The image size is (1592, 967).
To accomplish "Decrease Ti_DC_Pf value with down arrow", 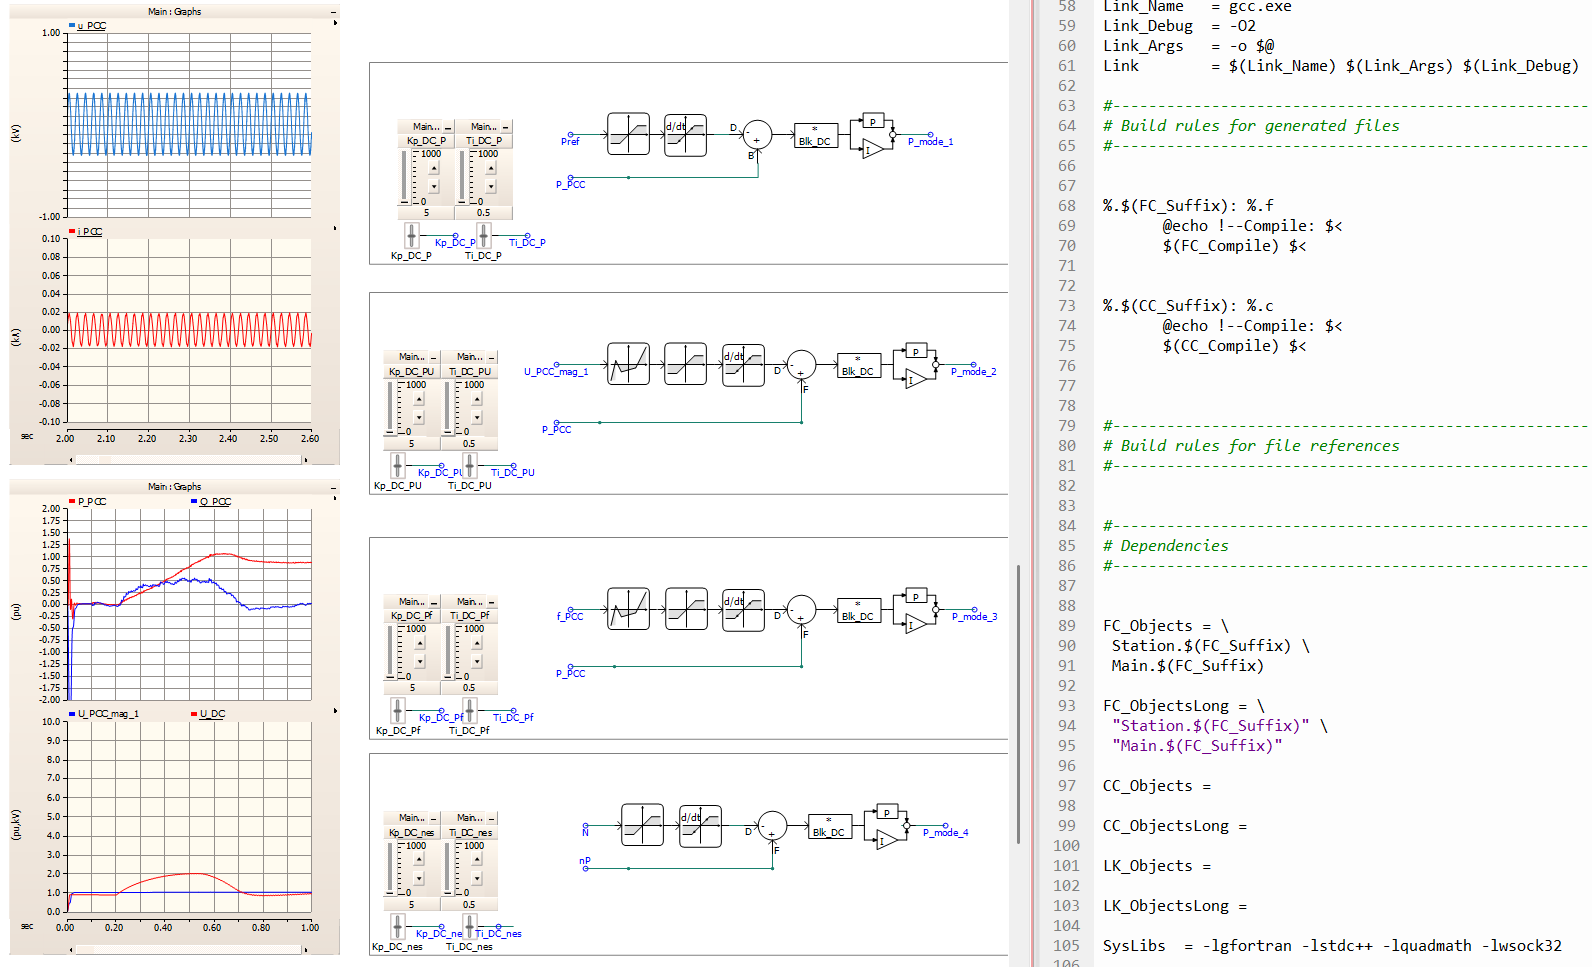I will coord(477,662).
